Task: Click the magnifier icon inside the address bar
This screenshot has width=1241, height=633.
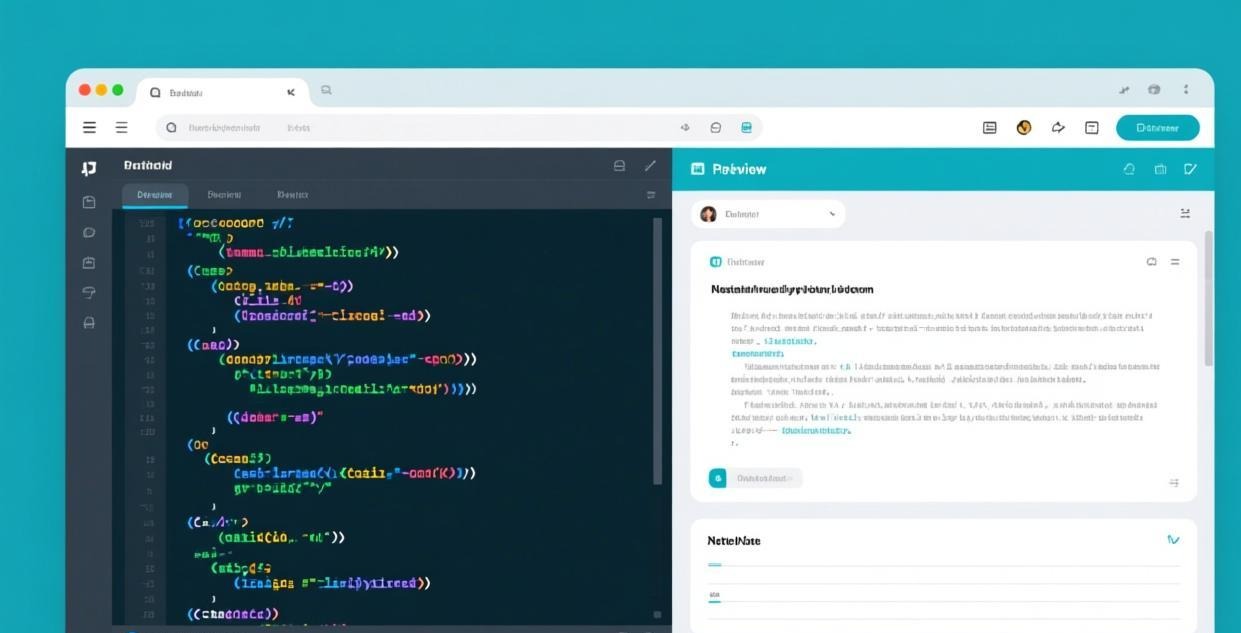Action: 171,128
